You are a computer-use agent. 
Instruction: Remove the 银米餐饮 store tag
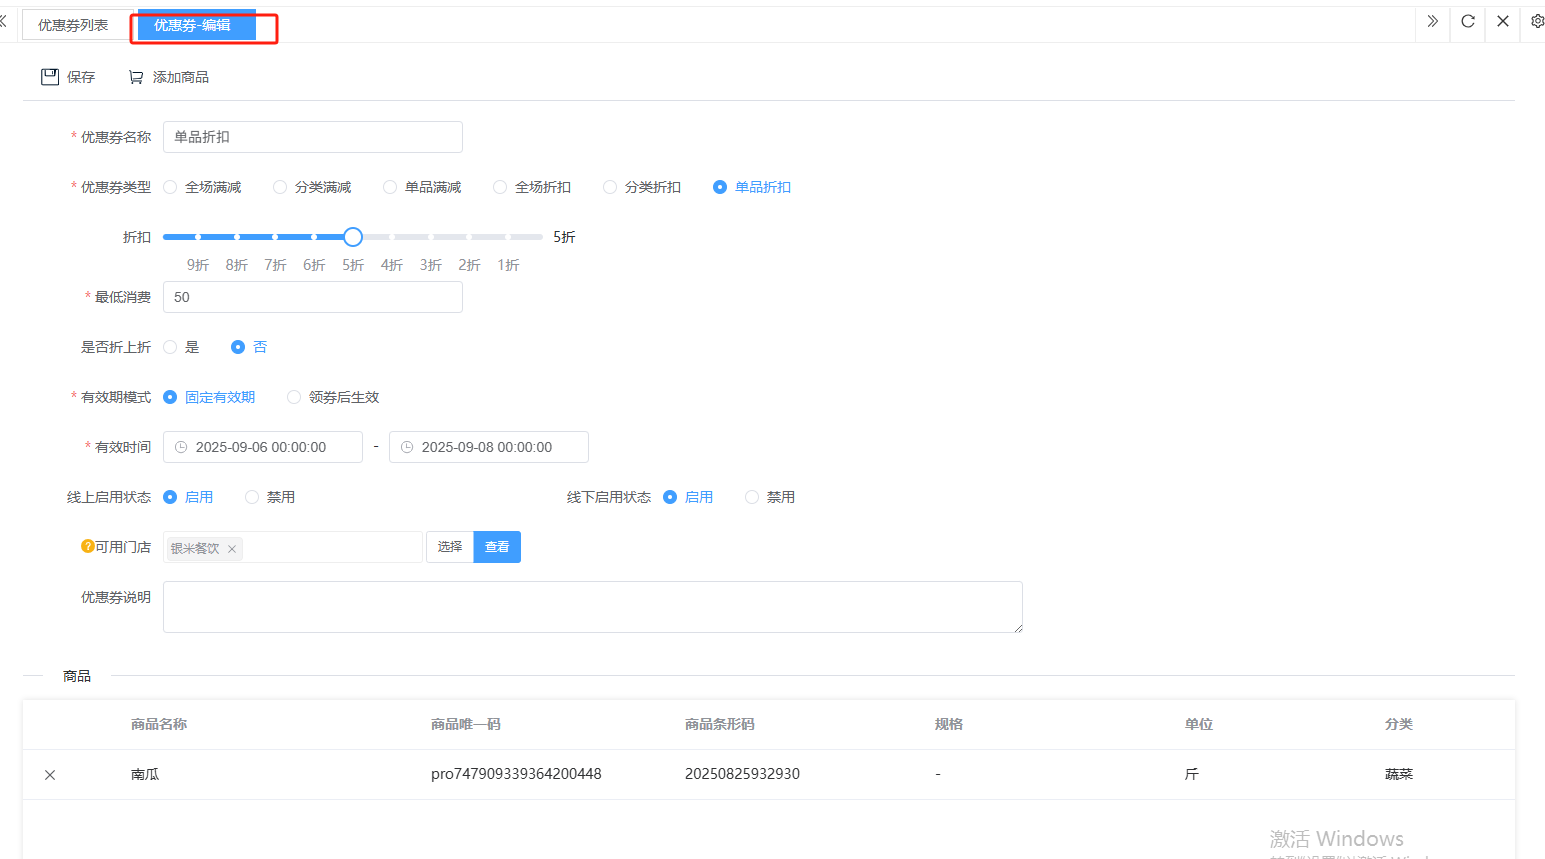point(232,549)
